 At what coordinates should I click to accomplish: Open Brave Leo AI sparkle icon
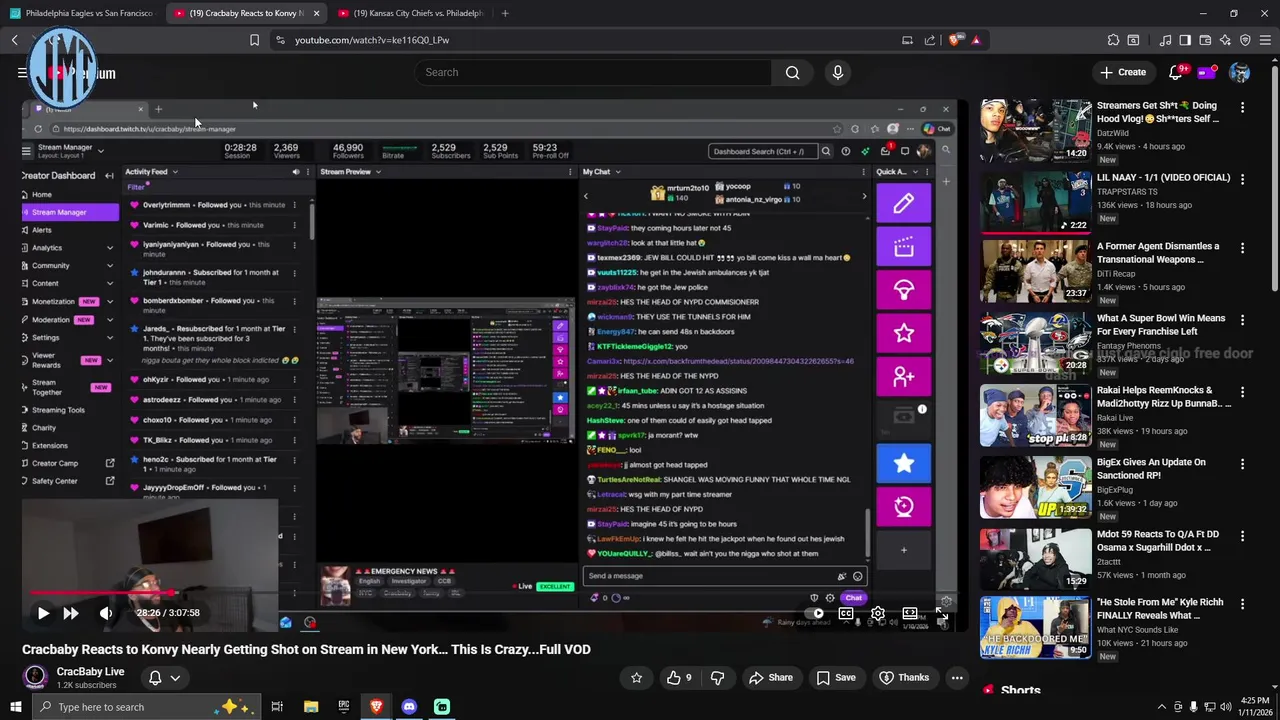(x=1225, y=40)
